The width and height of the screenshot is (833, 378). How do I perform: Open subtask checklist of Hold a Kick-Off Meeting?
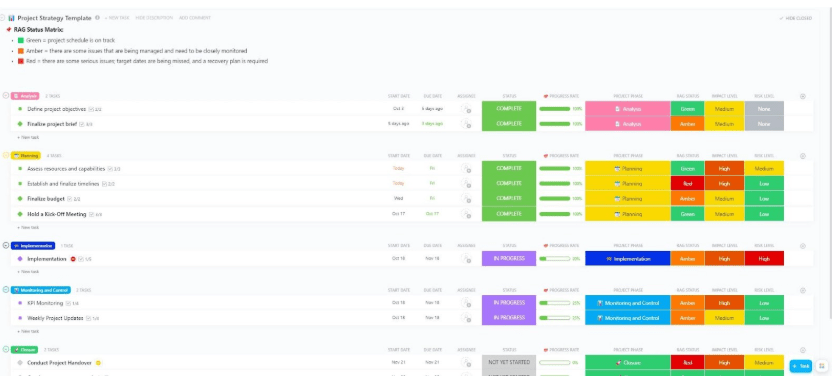click(96, 214)
